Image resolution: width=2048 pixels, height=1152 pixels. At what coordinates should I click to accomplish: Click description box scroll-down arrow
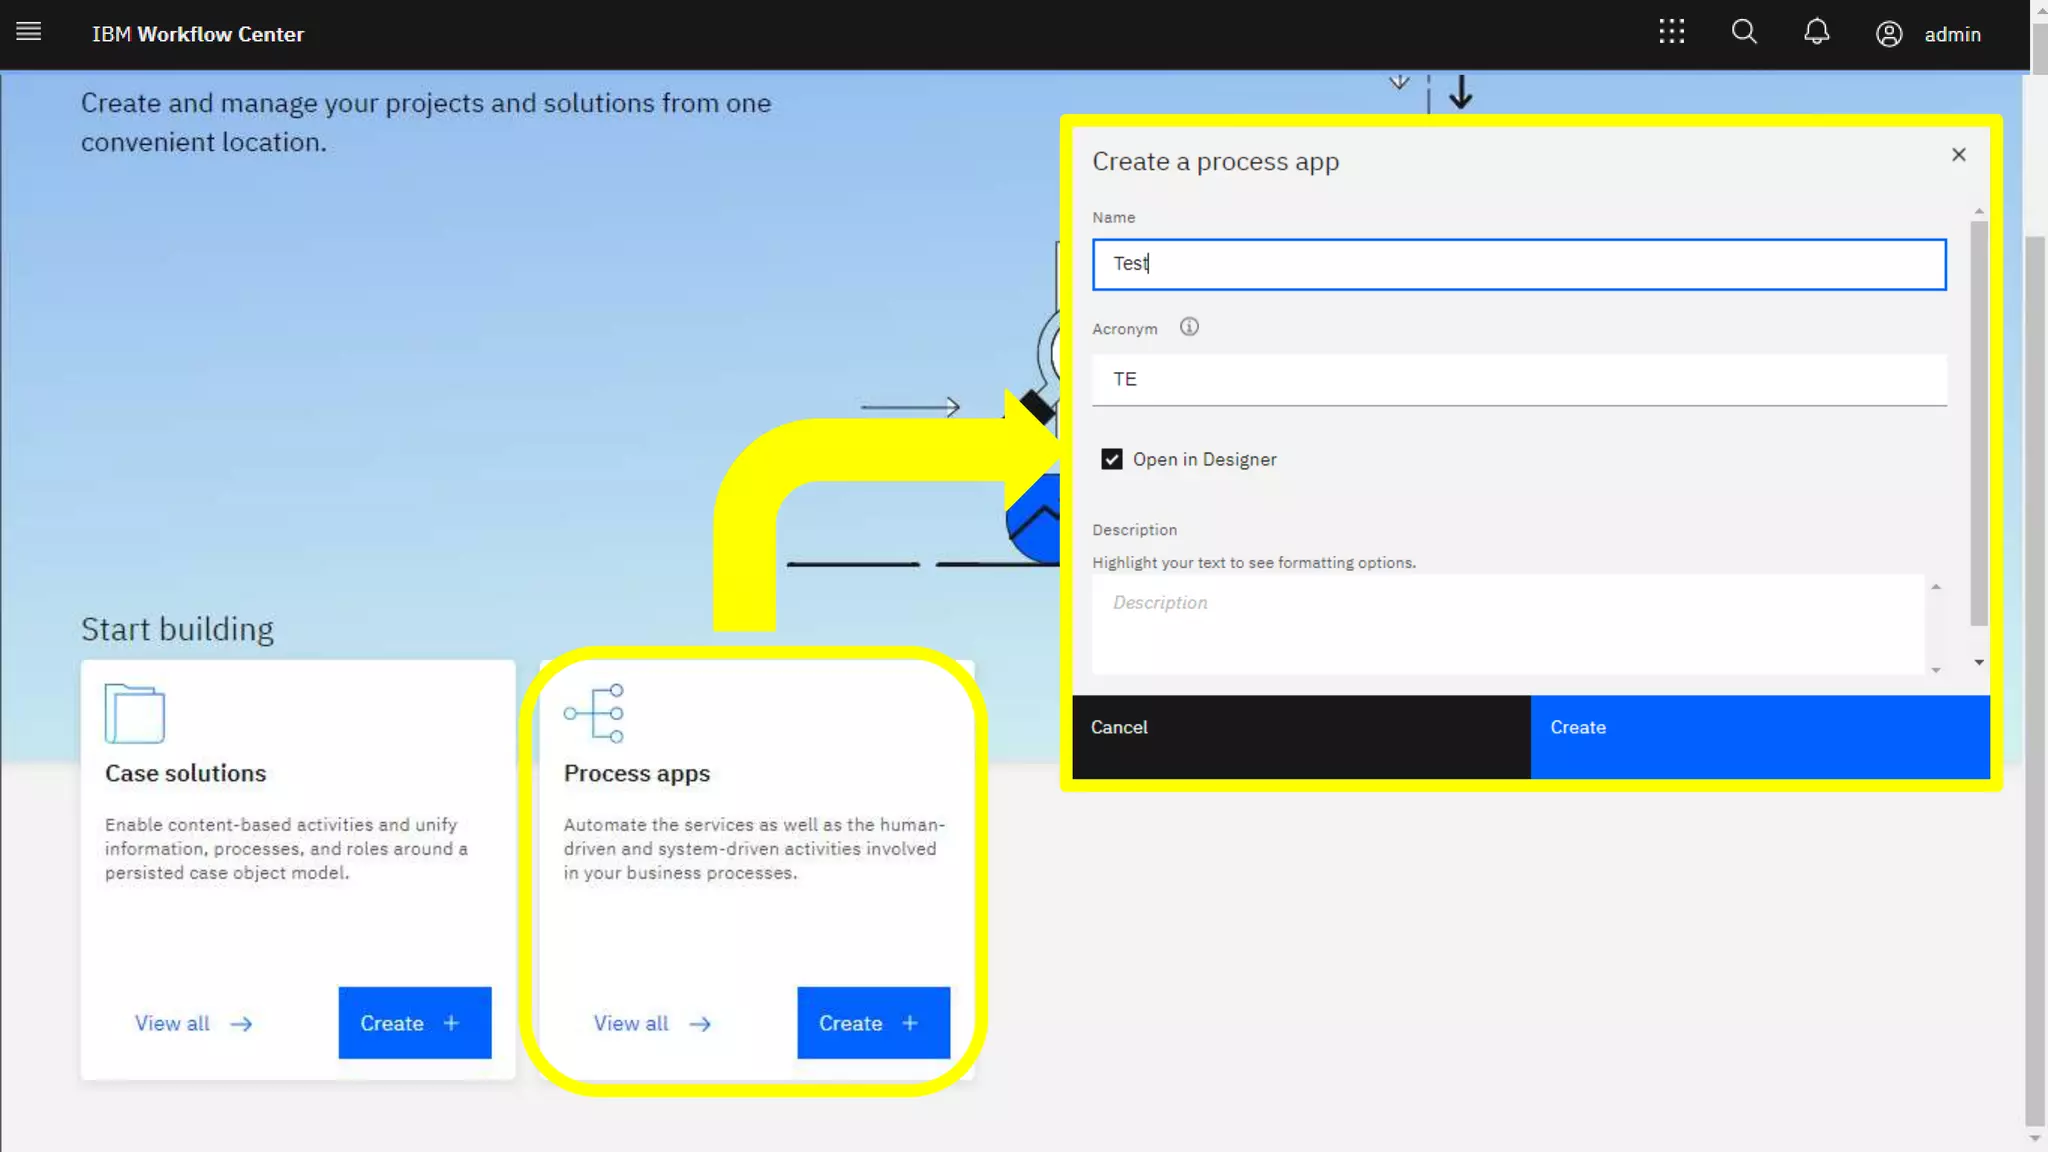tap(1936, 670)
